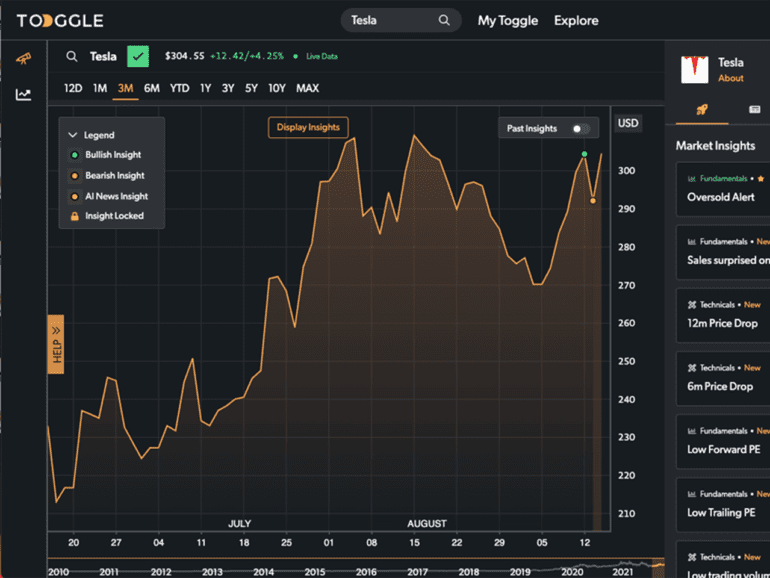Image resolution: width=770 pixels, height=578 pixels.
Task: Open the Oversold Alert insight card
Action: (x=723, y=189)
